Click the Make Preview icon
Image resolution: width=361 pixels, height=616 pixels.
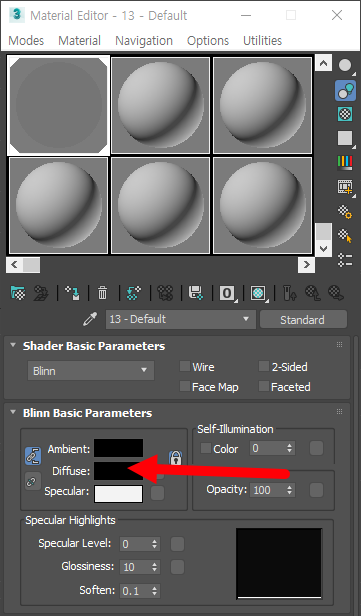pos(345,186)
